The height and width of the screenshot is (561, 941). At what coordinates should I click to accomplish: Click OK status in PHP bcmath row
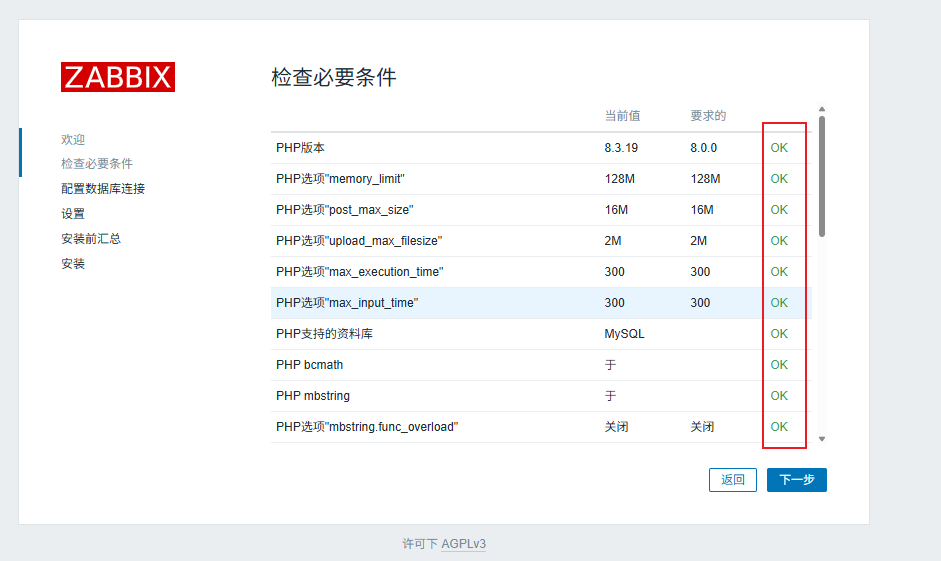(x=779, y=365)
